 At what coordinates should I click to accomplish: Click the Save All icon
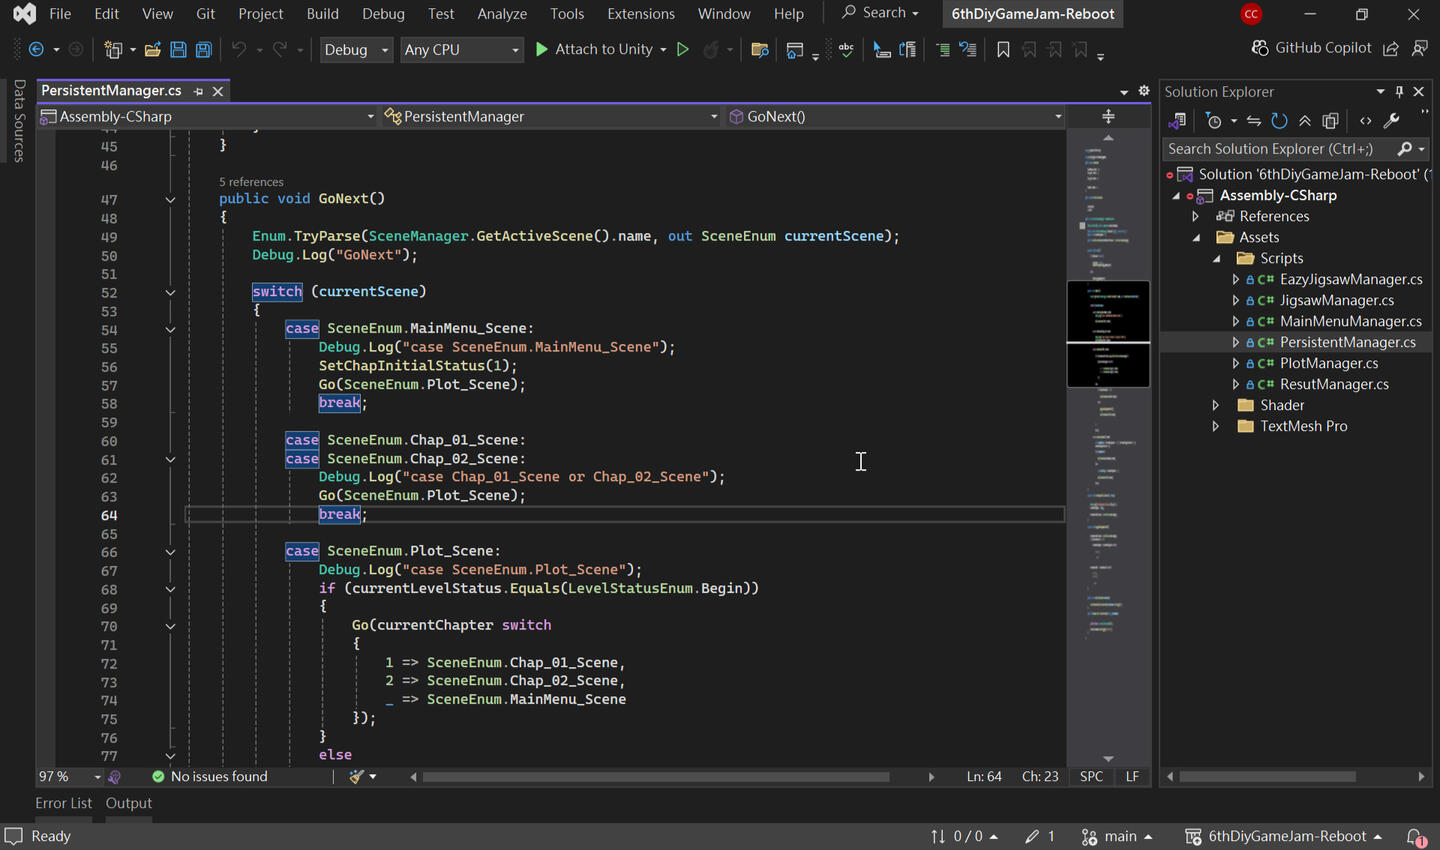[x=203, y=49]
